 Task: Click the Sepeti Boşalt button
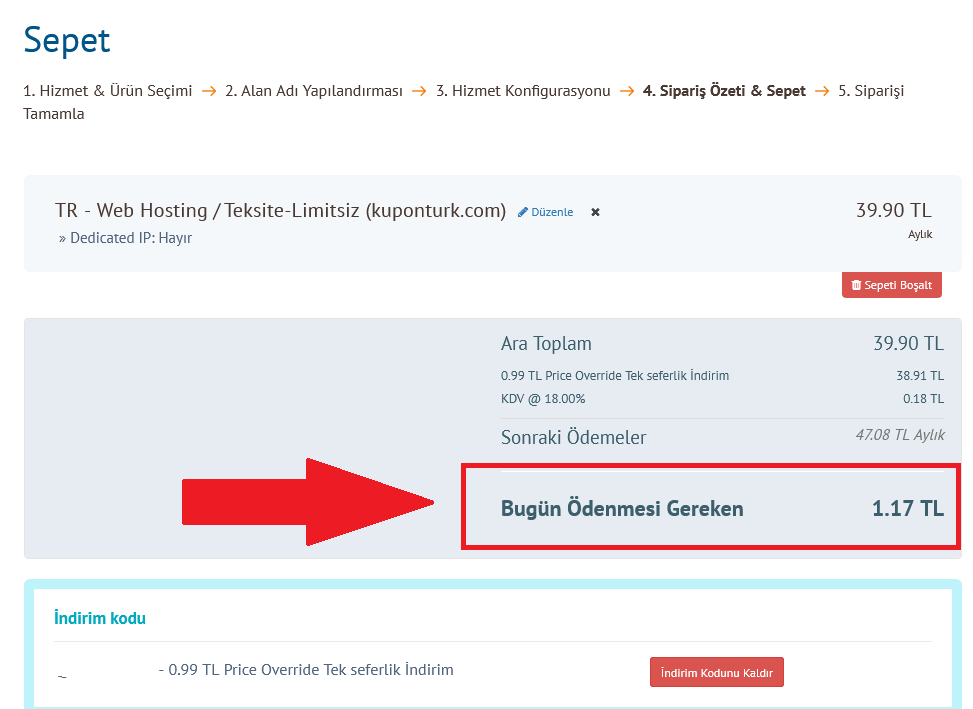click(892, 285)
